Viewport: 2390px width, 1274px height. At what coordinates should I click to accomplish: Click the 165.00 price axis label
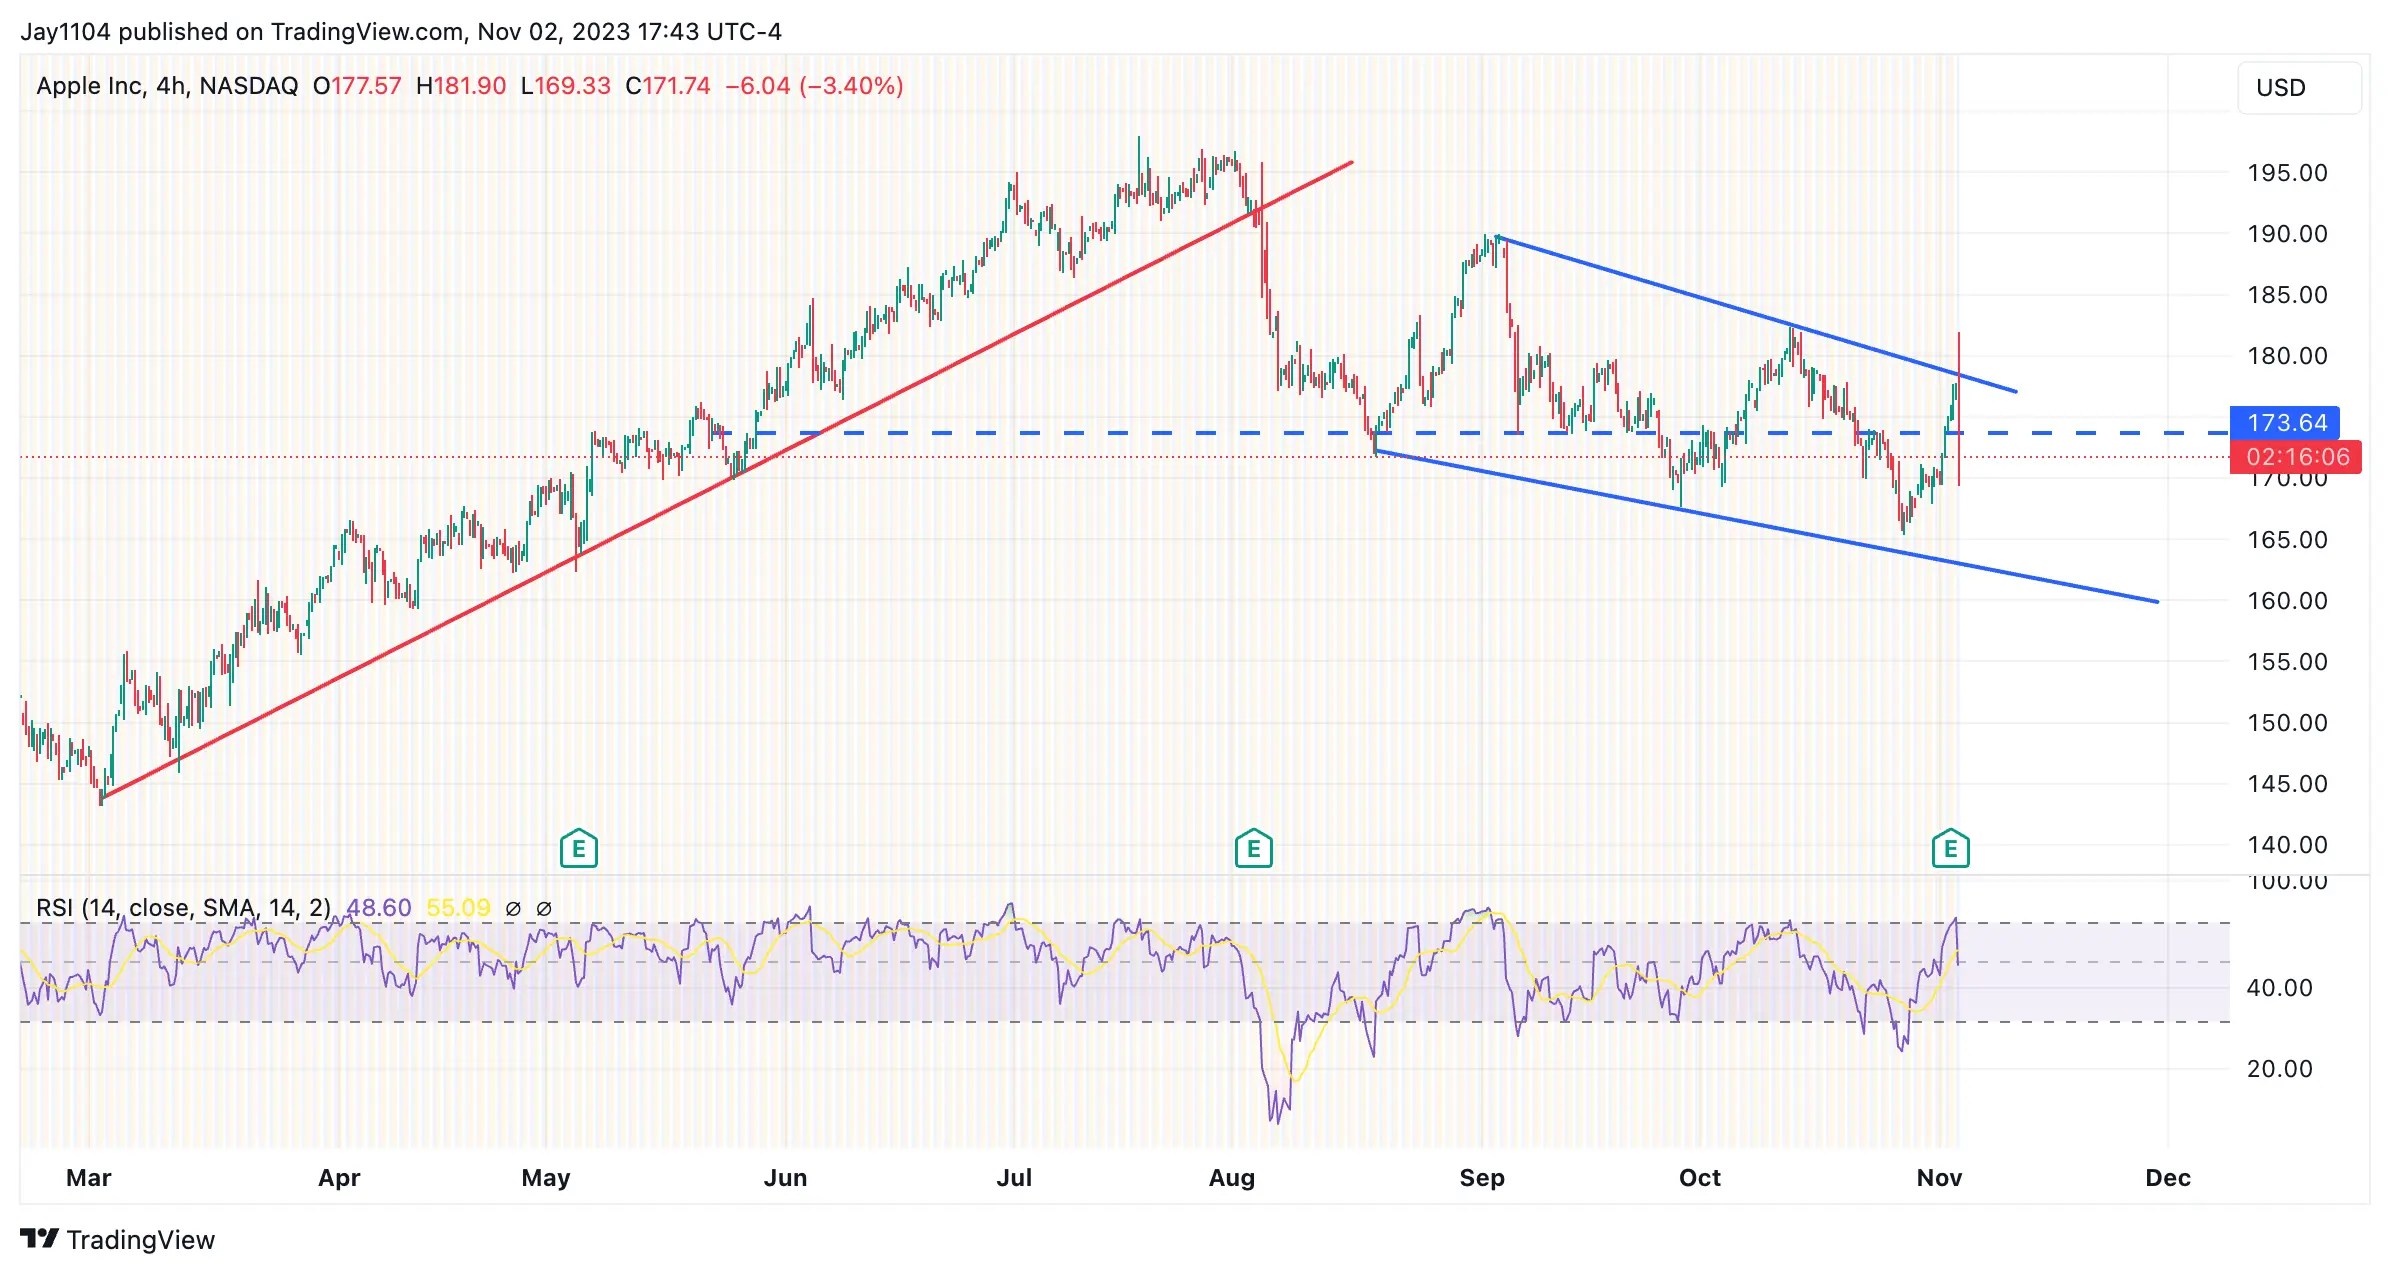pyautogui.click(x=2287, y=540)
